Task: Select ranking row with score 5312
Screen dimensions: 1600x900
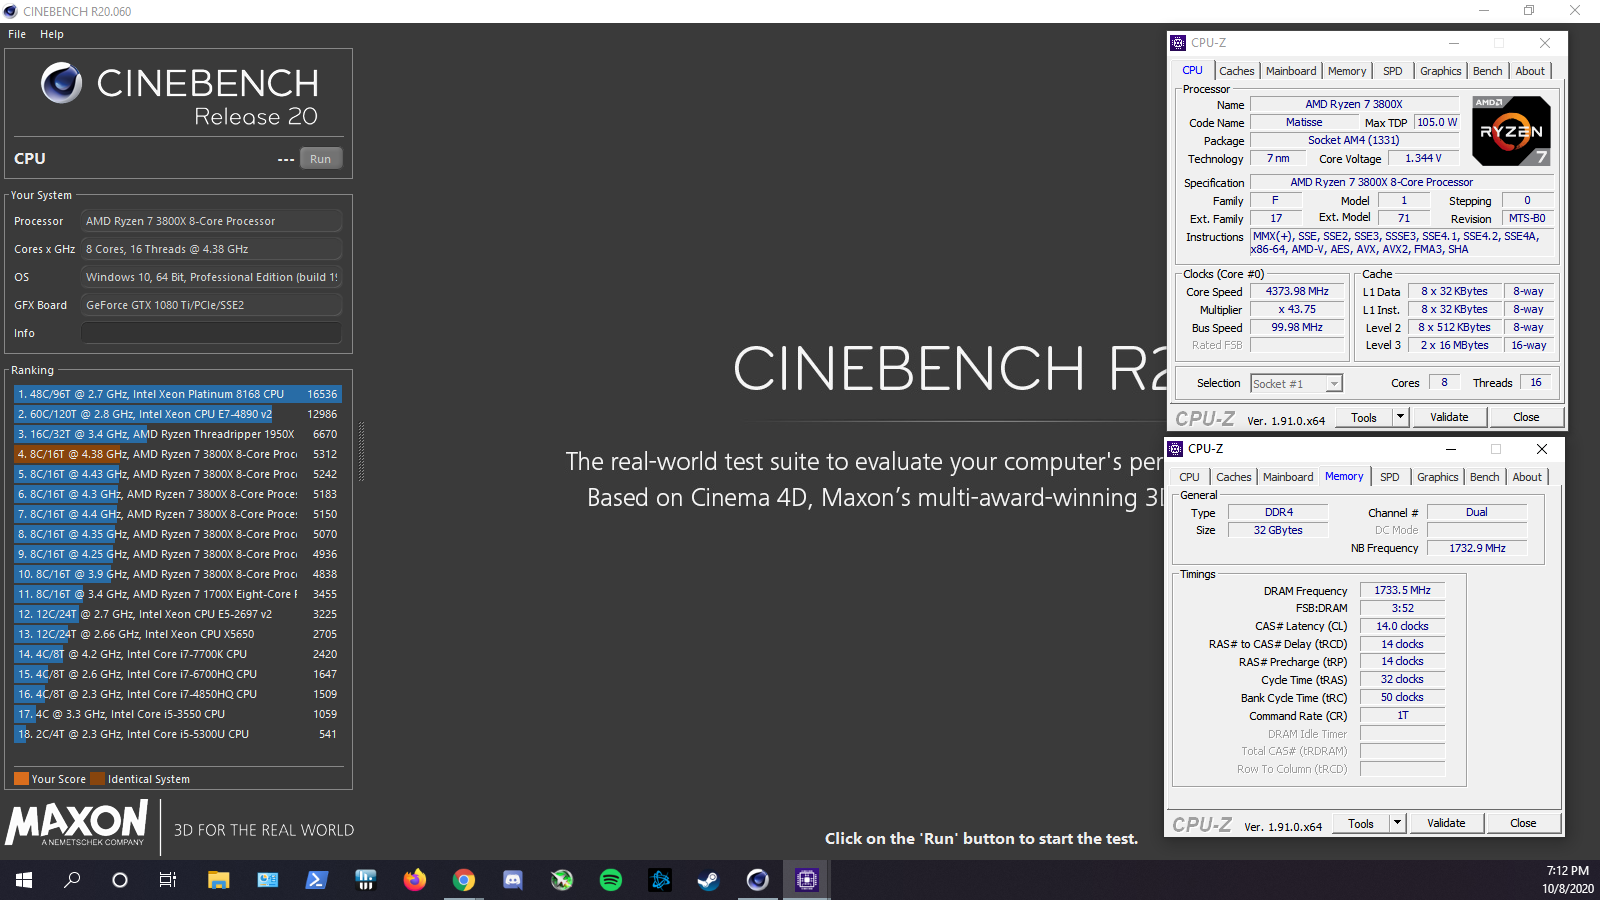Action: [178, 454]
